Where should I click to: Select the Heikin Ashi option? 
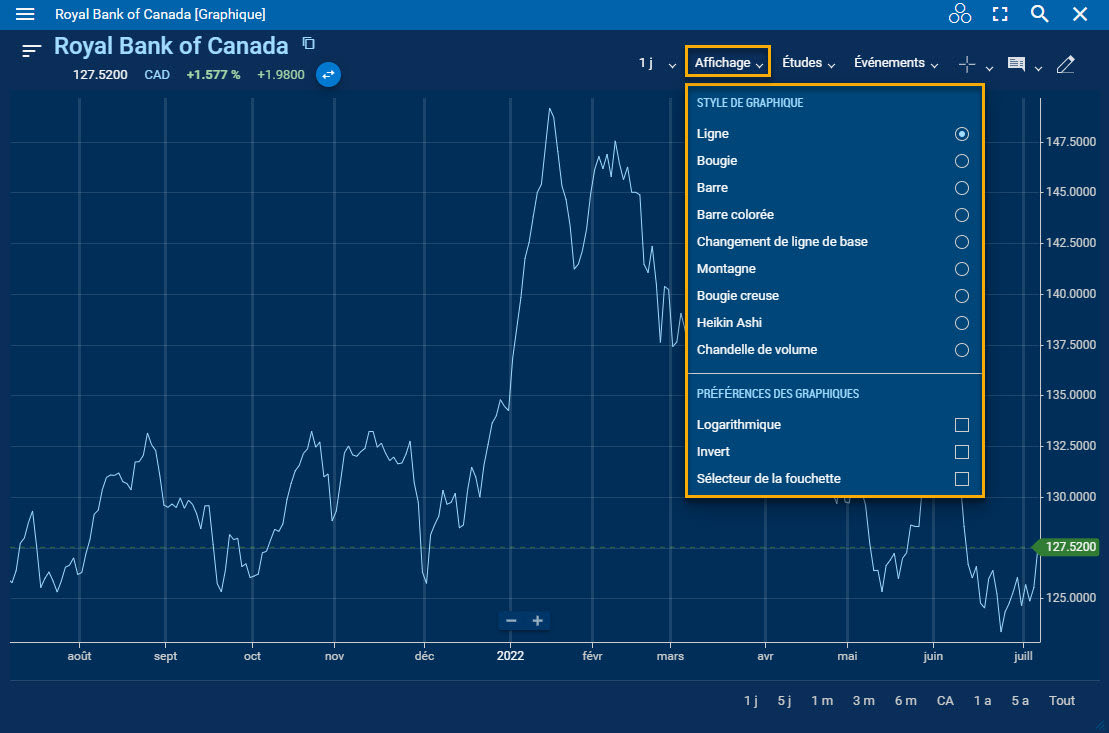(x=961, y=323)
